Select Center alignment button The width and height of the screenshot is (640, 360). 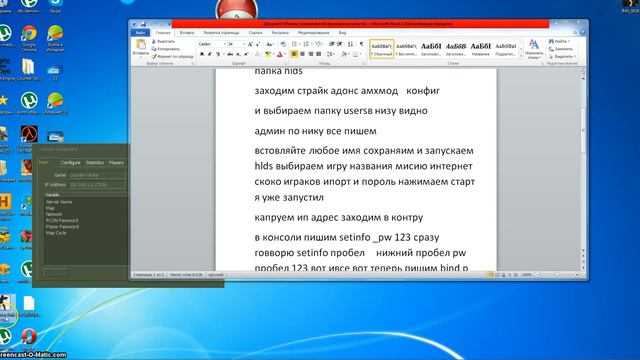pos(302,54)
